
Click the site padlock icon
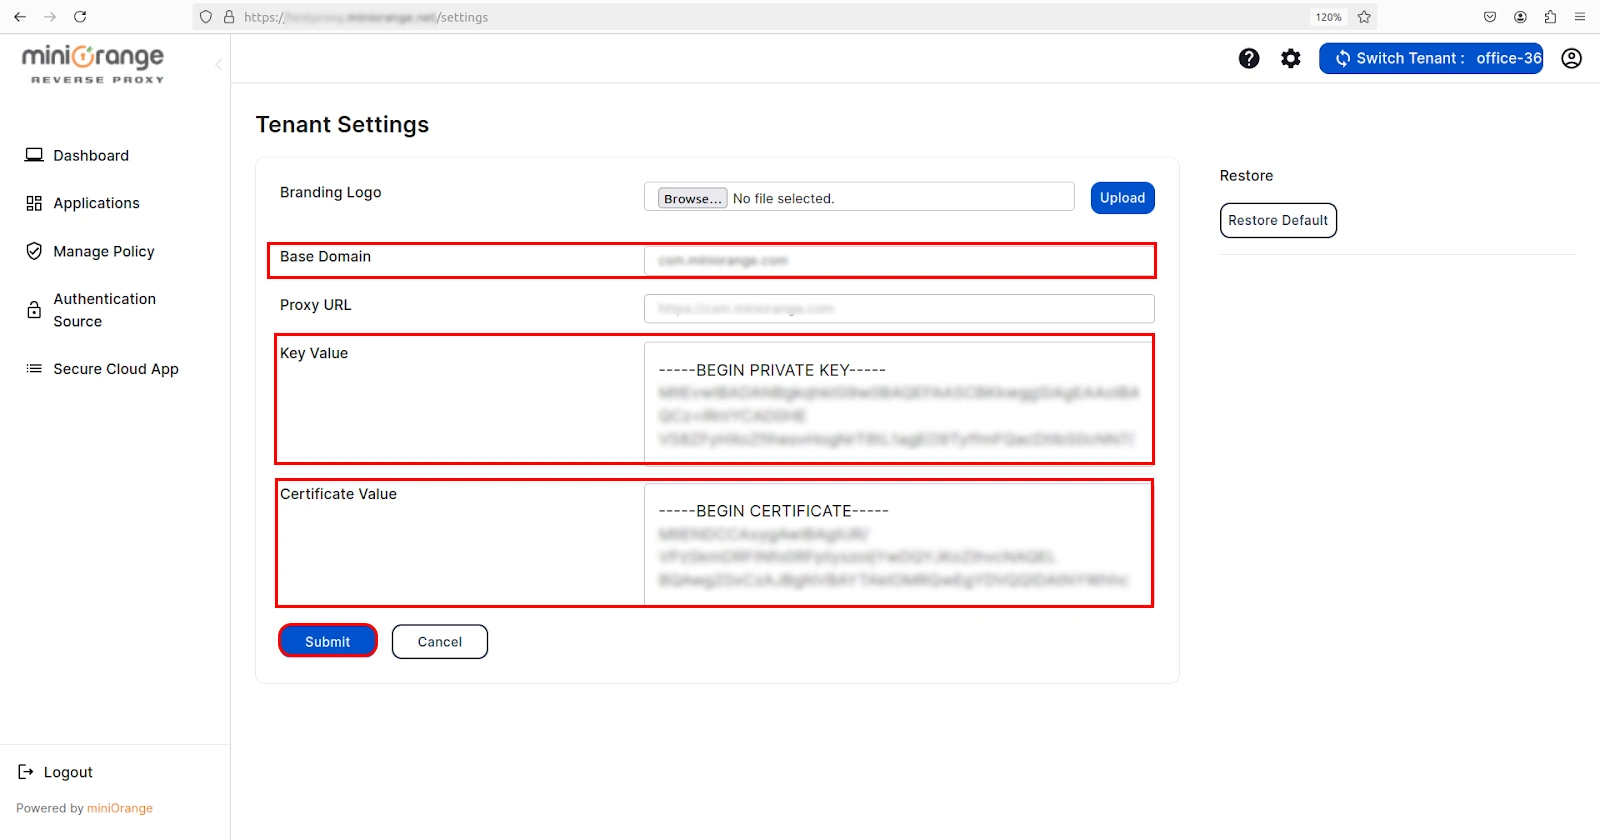(x=229, y=17)
